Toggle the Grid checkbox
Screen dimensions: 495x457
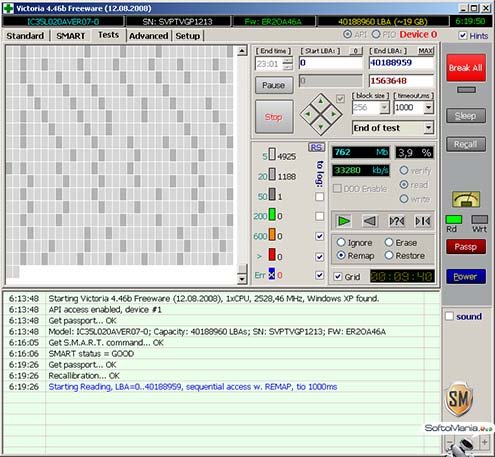point(338,276)
